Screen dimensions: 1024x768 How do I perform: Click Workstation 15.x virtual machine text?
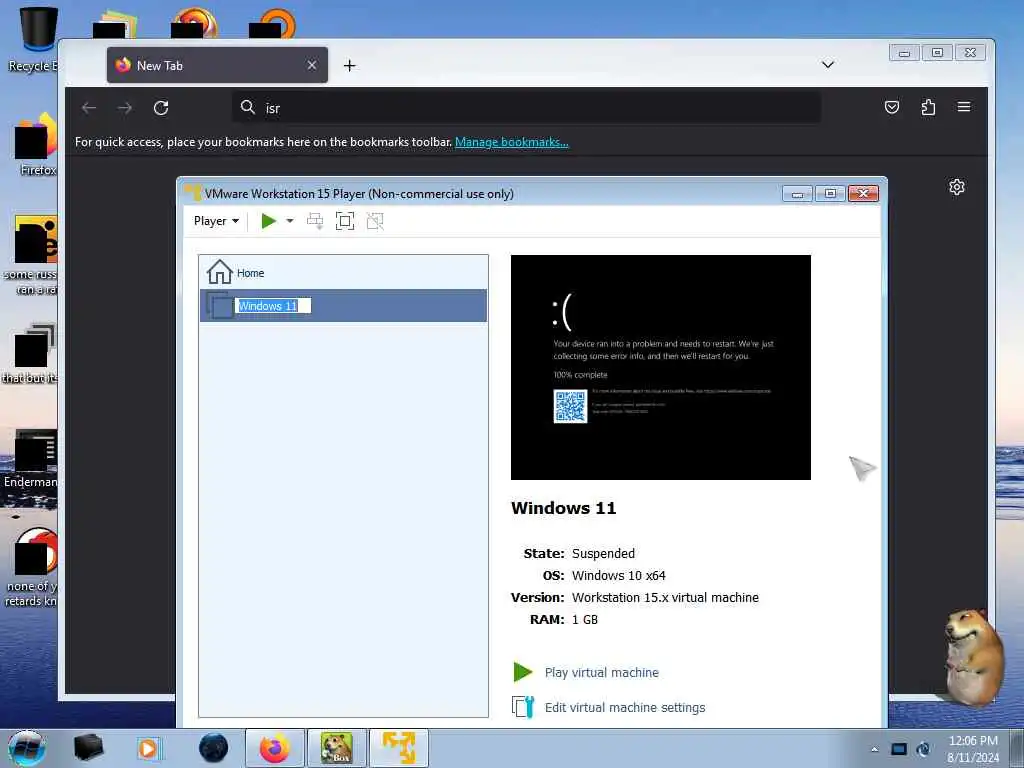pyautogui.click(x=665, y=598)
